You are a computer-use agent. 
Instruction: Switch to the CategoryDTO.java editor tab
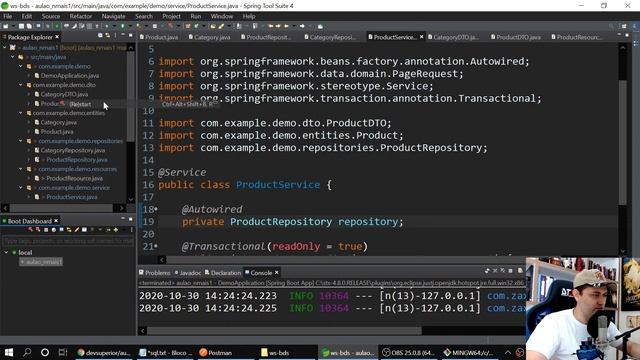pos(453,37)
